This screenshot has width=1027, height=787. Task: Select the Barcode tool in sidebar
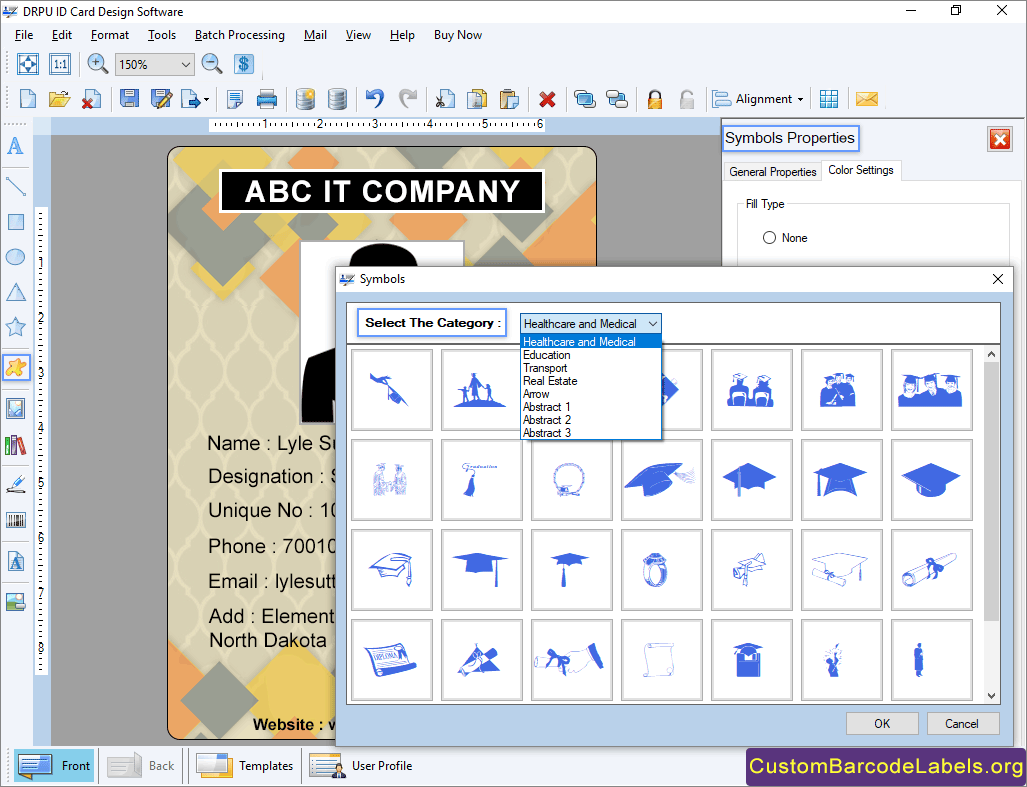coord(16,521)
